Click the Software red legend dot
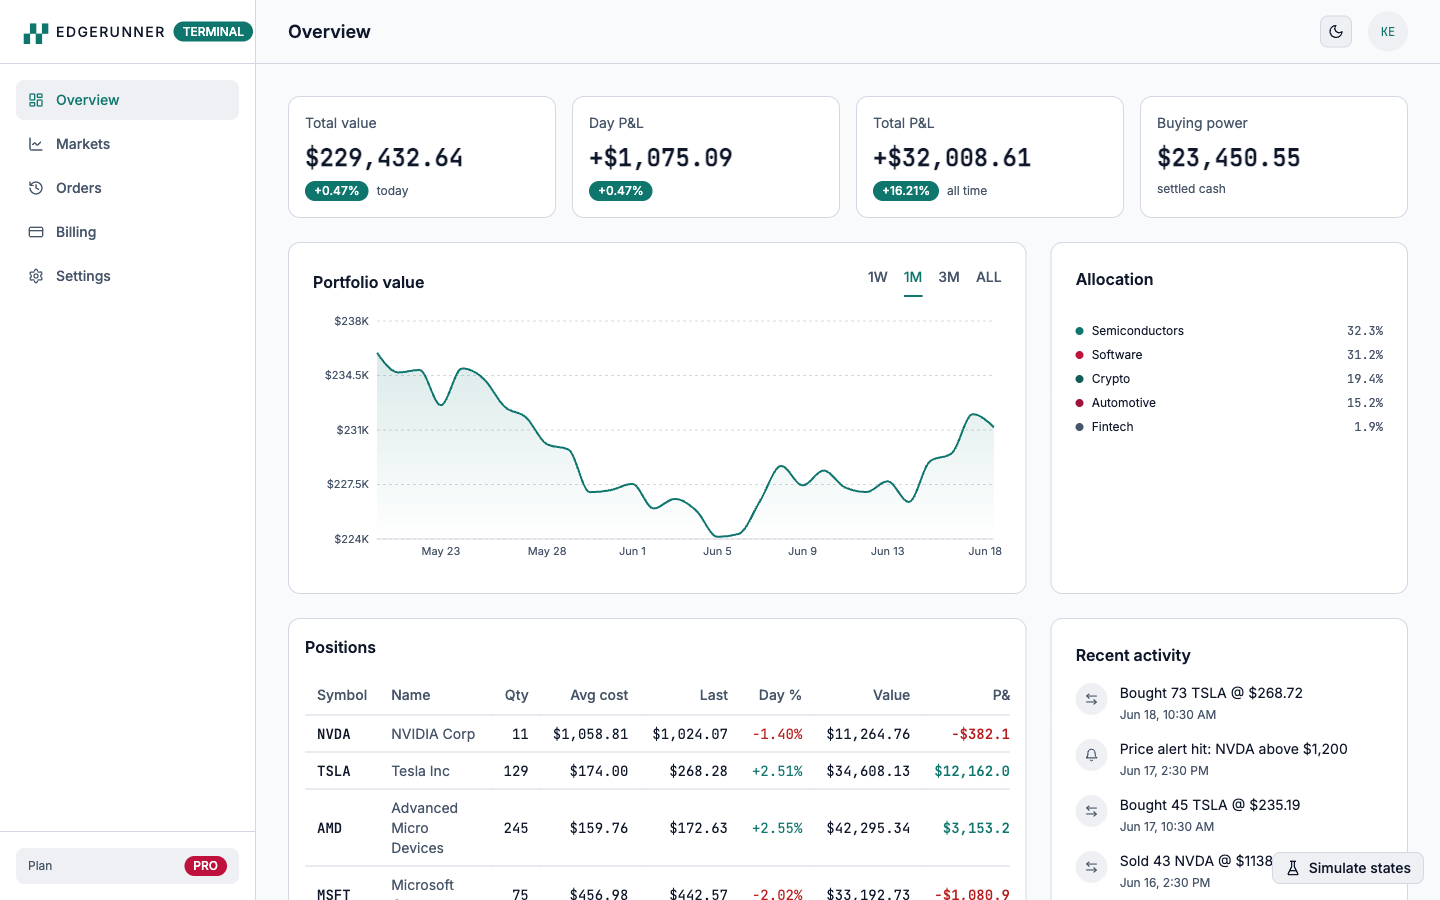The height and width of the screenshot is (900, 1440). coord(1080,355)
